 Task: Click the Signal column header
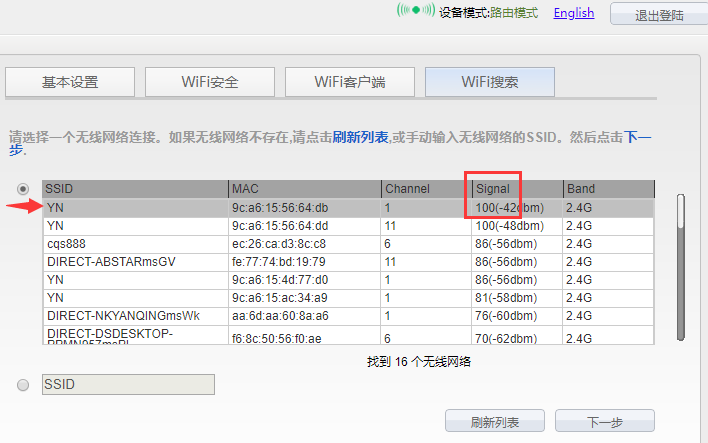coord(516,189)
